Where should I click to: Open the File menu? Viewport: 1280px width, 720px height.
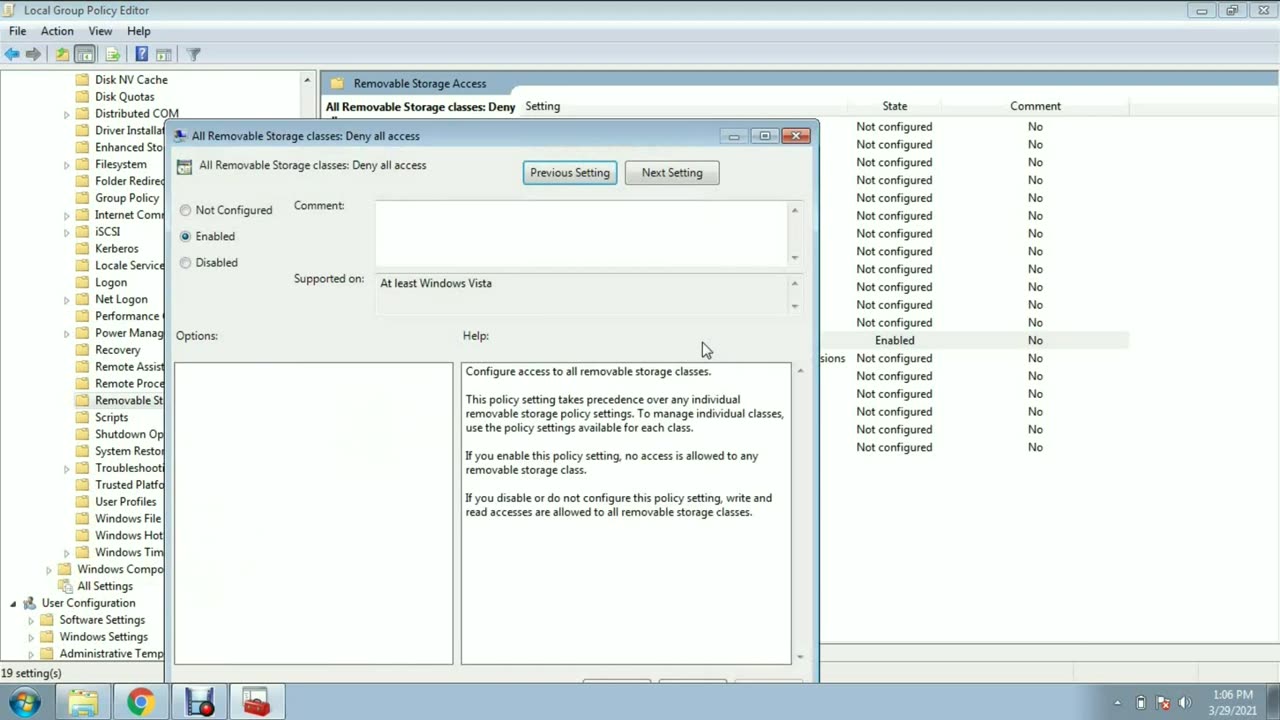pyautogui.click(x=17, y=31)
